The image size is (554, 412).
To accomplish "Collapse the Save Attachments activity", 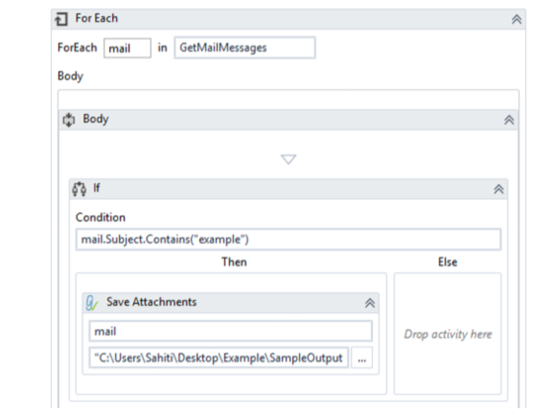I will [x=370, y=303].
